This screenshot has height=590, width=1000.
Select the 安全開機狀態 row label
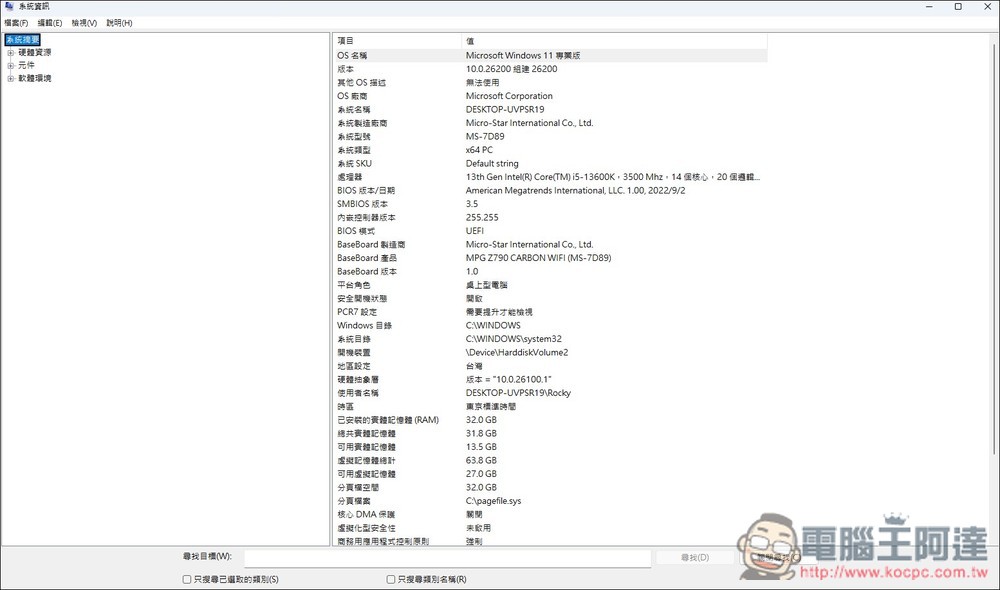coord(362,299)
